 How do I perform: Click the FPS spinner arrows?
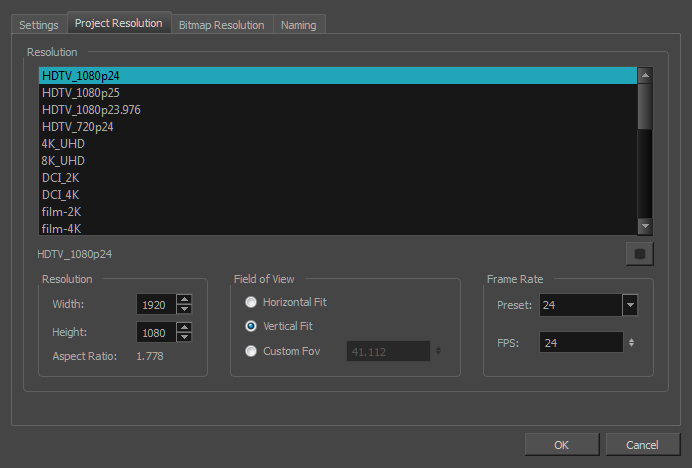pos(630,343)
